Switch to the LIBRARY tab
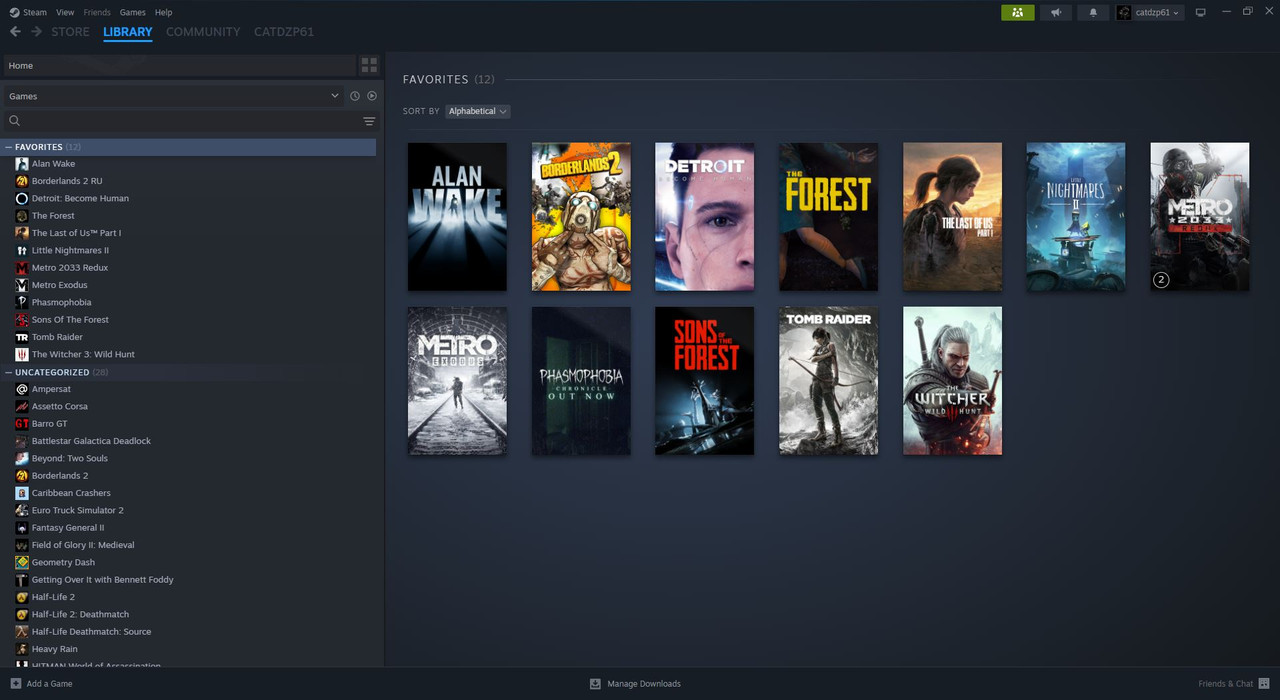Screen dimensions: 1280x700 128,32
